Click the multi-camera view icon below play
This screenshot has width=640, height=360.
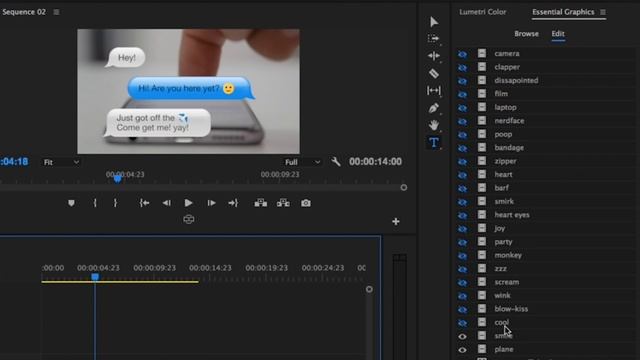(x=189, y=219)
